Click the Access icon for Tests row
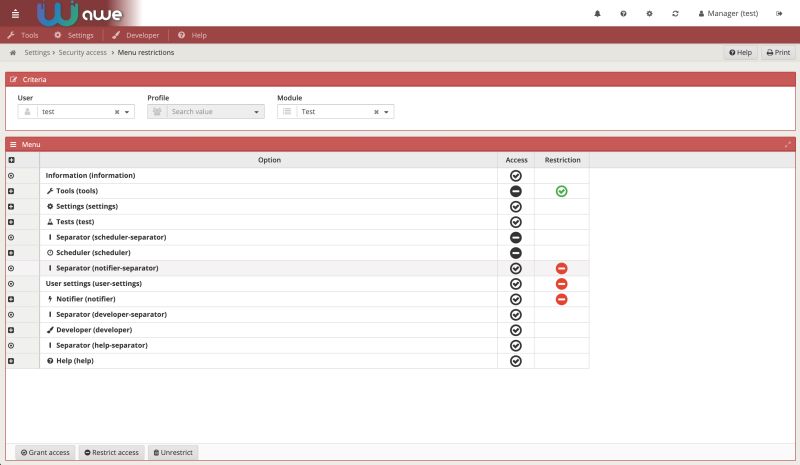Screen dimensions: 800x465 pyautogui.click(x=516, y=222)
